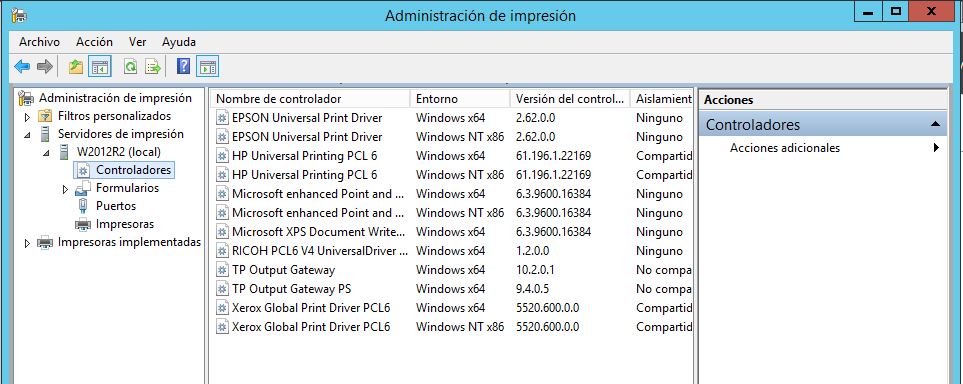Select the RICOH PCL6 V4 UniversalDriver row
Viewport: 963px width, 384px height.
453,251
